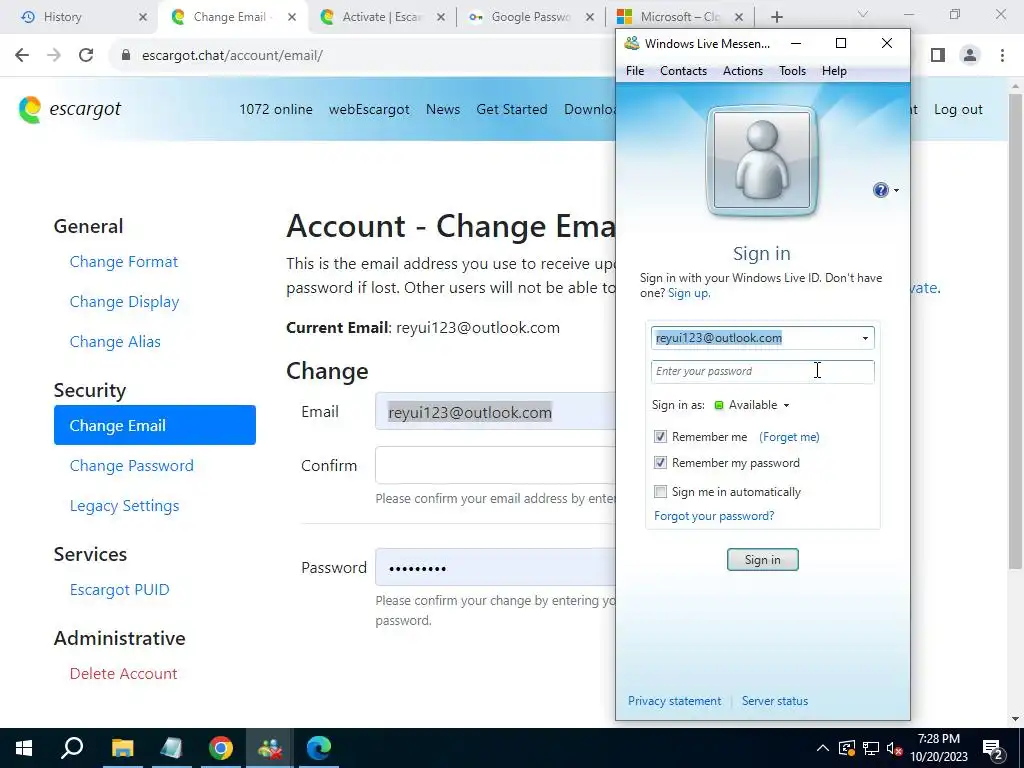Click the Confirm email input field
Screen dimensions: 1024x768
(495, 465)
